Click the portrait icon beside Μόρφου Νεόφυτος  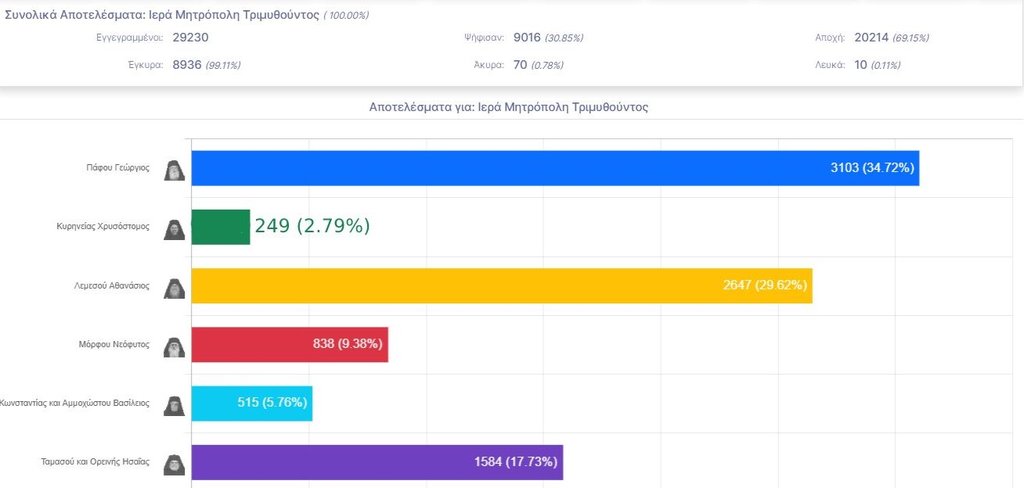click(x=174, y=347)
